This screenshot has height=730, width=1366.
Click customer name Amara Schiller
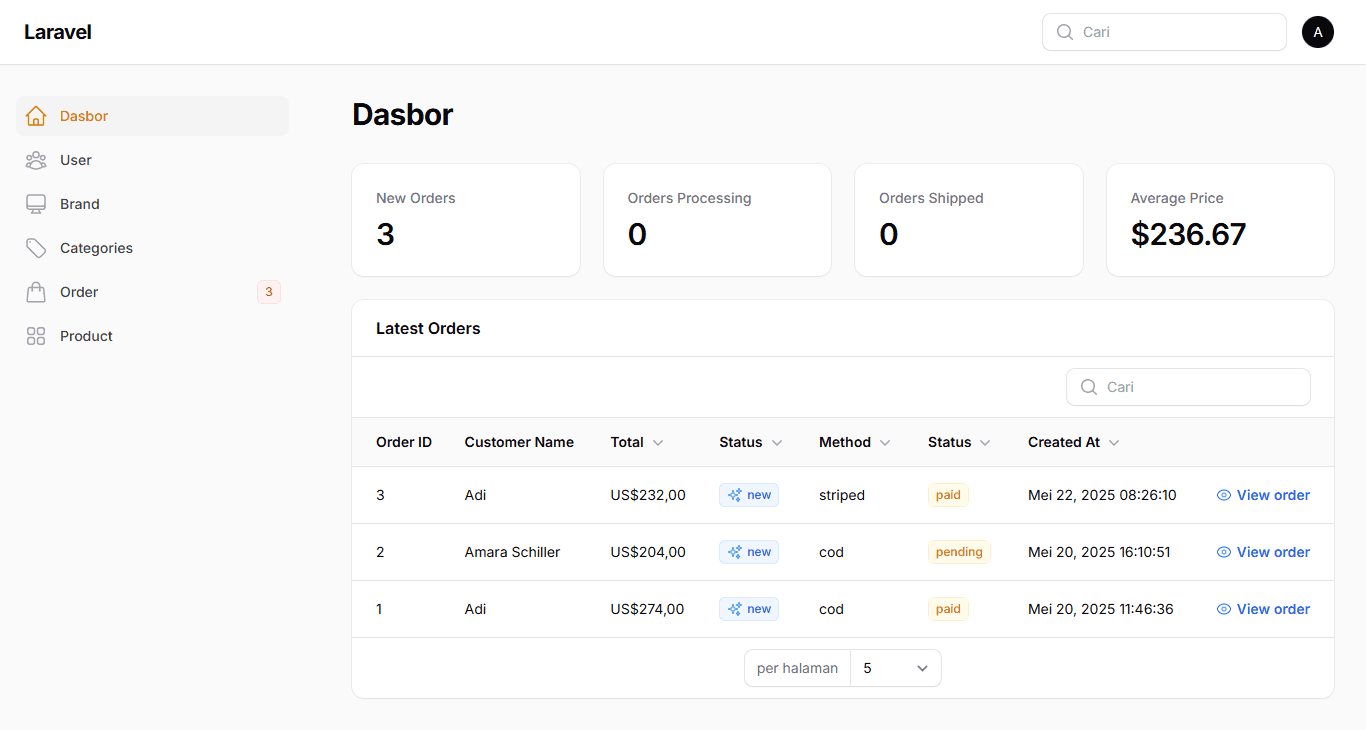(512, 552)
